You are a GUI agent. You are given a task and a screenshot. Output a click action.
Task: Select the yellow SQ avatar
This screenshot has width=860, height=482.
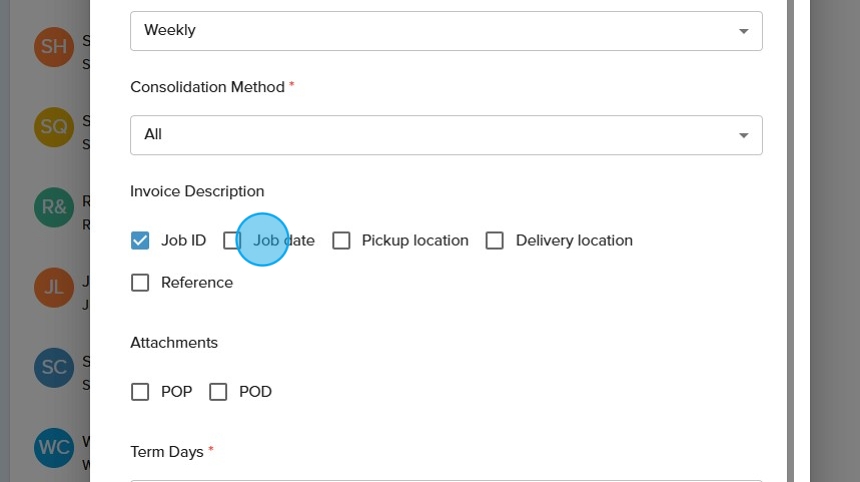pos(52,127)
